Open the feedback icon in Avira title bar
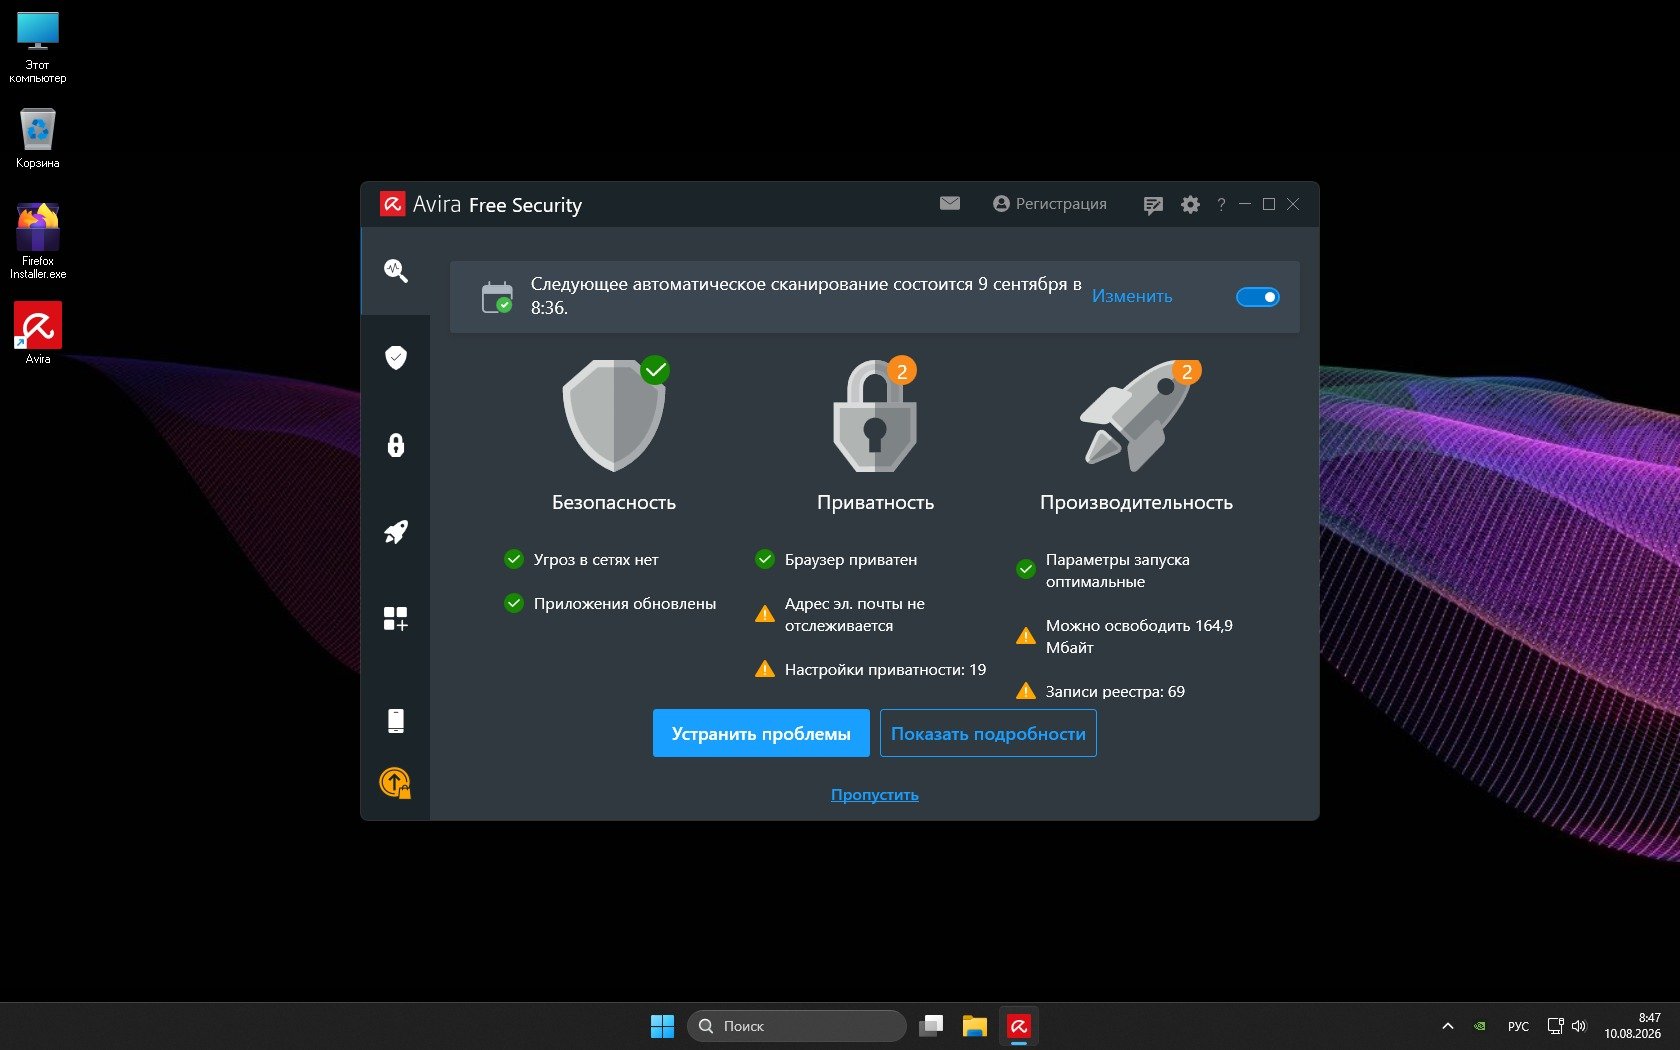Screen dimensions: 1680x1050 coord(1153,205)
